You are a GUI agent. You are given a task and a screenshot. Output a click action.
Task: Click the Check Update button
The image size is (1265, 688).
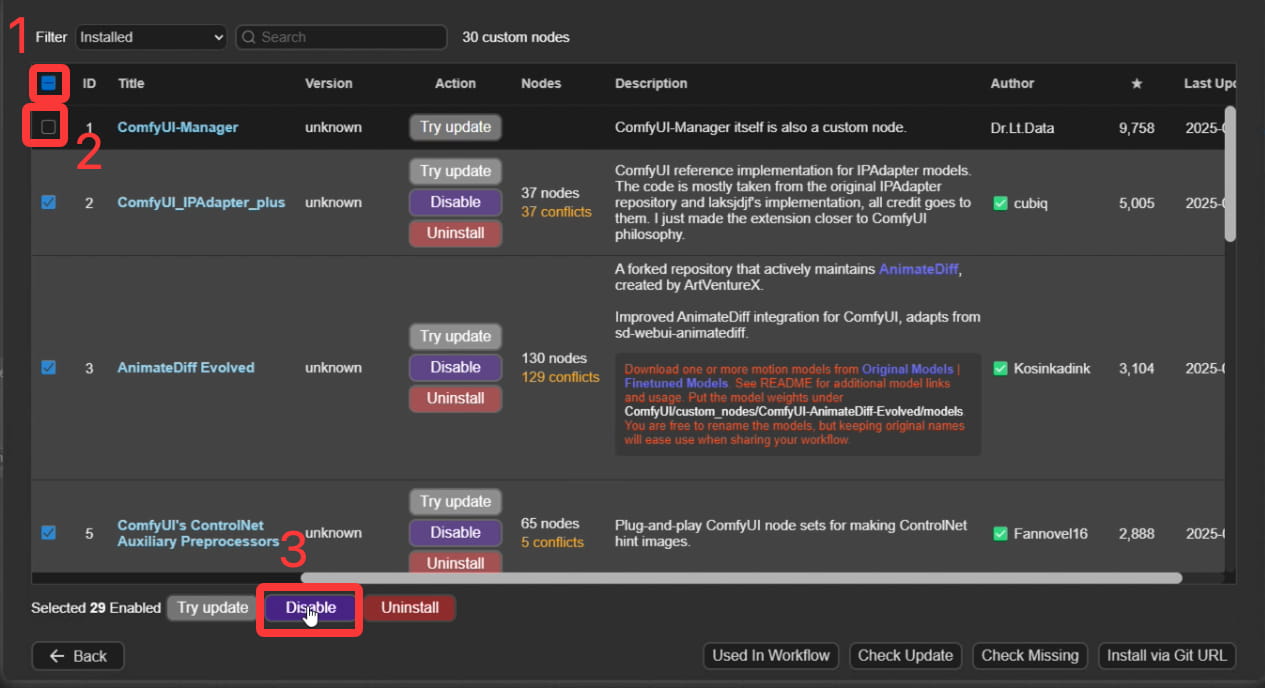pyautogui.click(x=905, y=656)
